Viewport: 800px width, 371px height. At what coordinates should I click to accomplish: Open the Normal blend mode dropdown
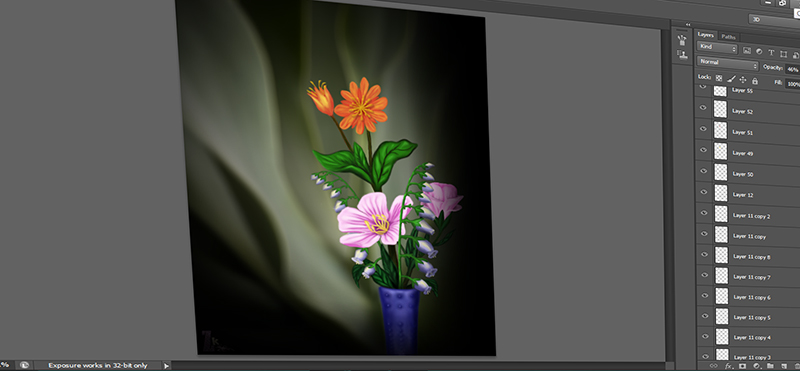pyautogui.click(x=728, y=63)
